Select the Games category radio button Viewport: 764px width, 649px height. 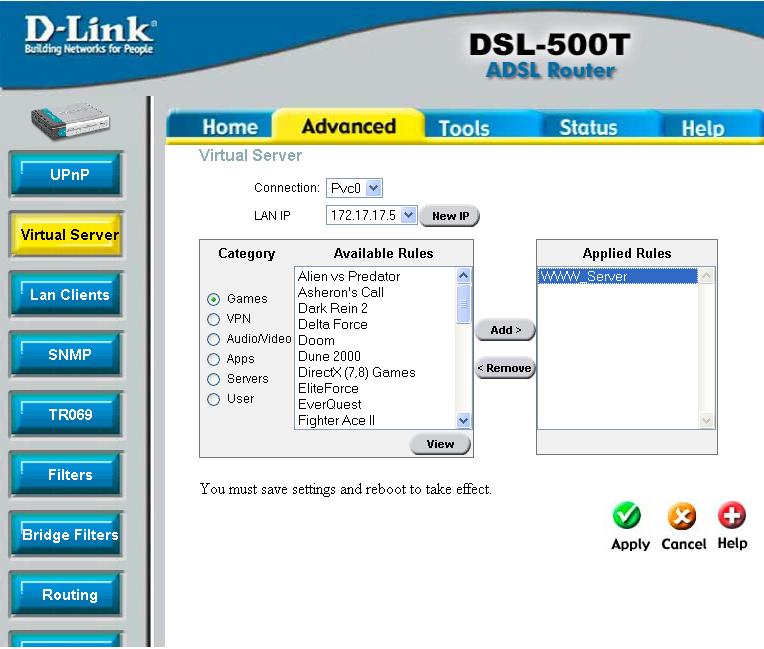tap(213, 299)
